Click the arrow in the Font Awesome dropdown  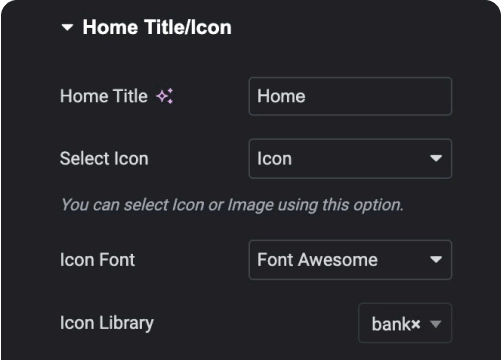(436, 259)
